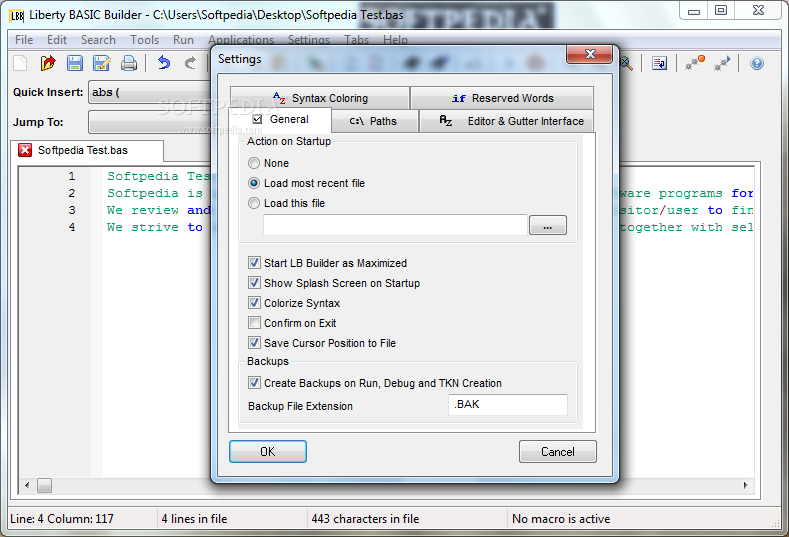Open the Quick Insert combo box
This screenshot has height=537, width=789.
150,92
